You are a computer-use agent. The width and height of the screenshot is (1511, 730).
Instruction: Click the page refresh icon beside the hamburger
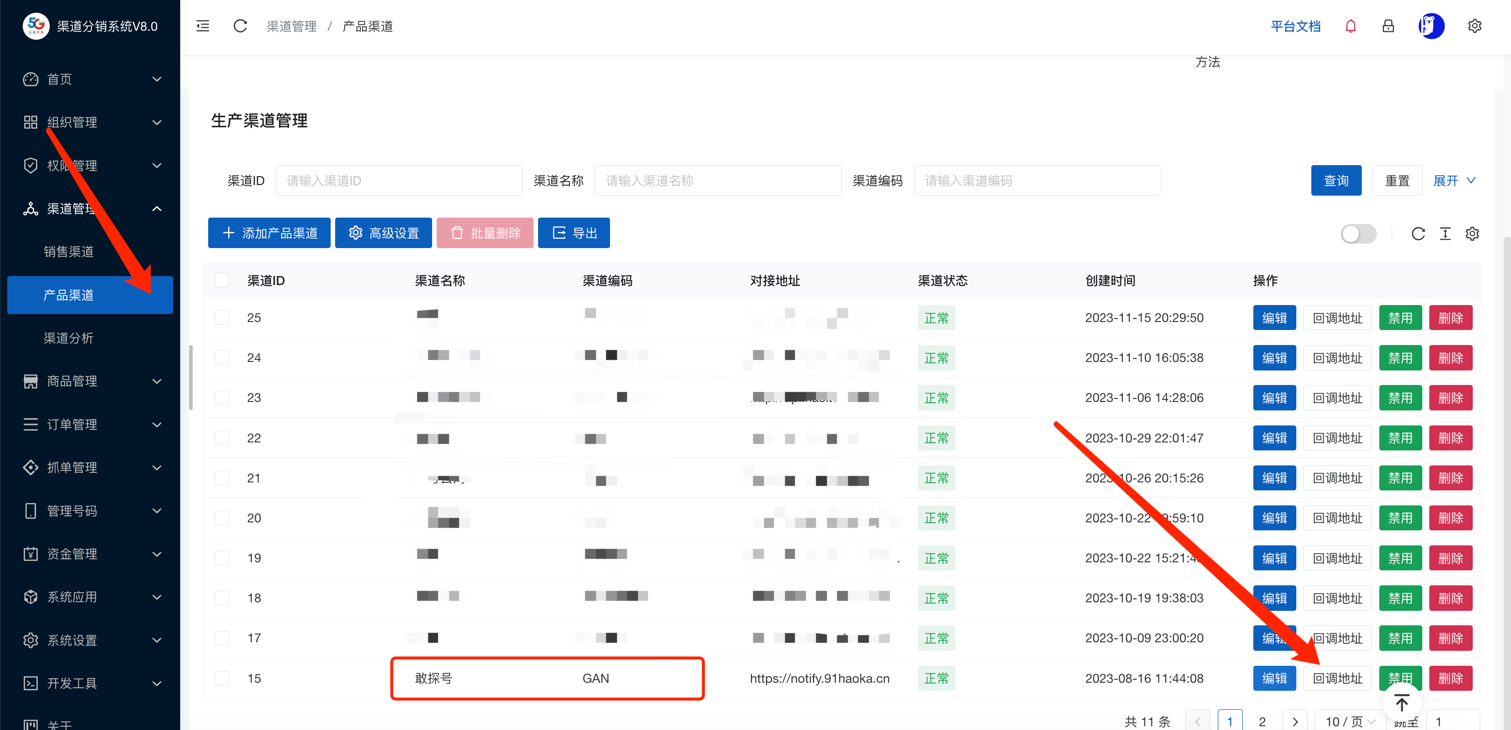[239, 26]
